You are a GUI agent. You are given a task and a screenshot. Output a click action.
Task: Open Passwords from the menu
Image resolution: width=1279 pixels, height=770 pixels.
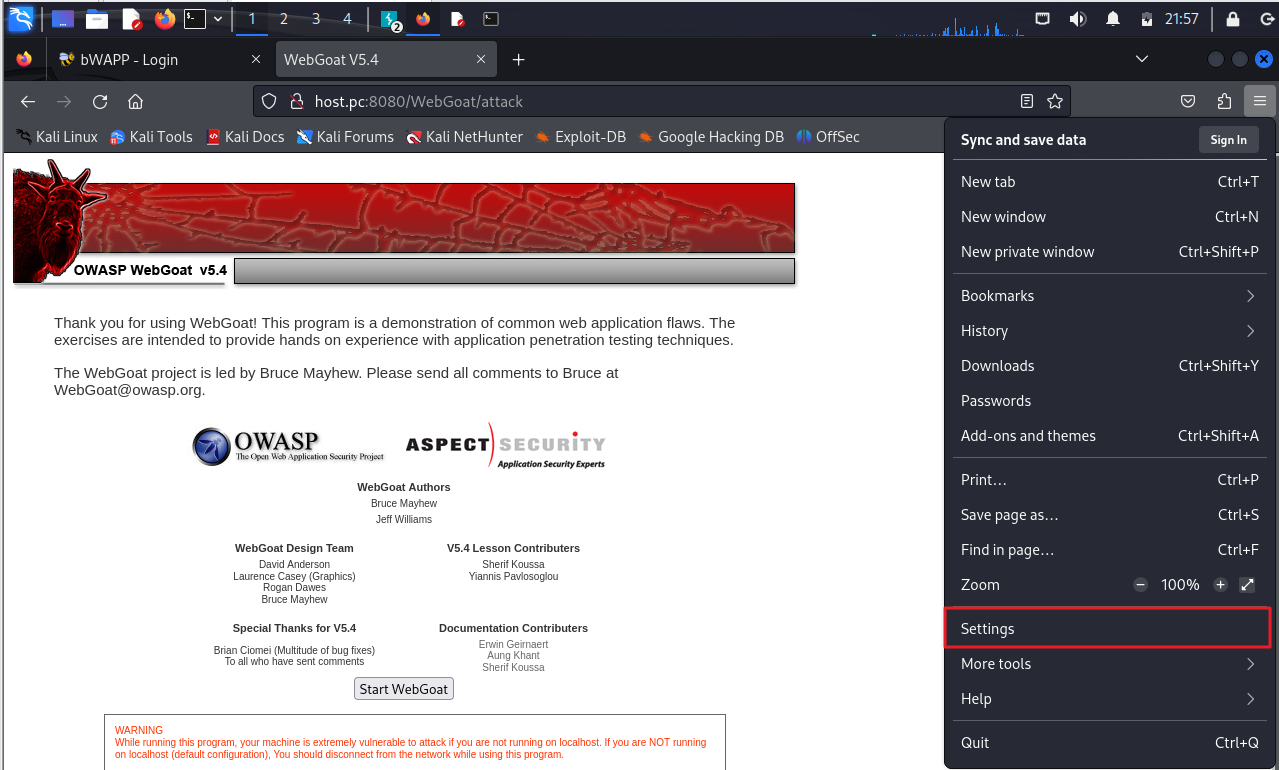1110,401
